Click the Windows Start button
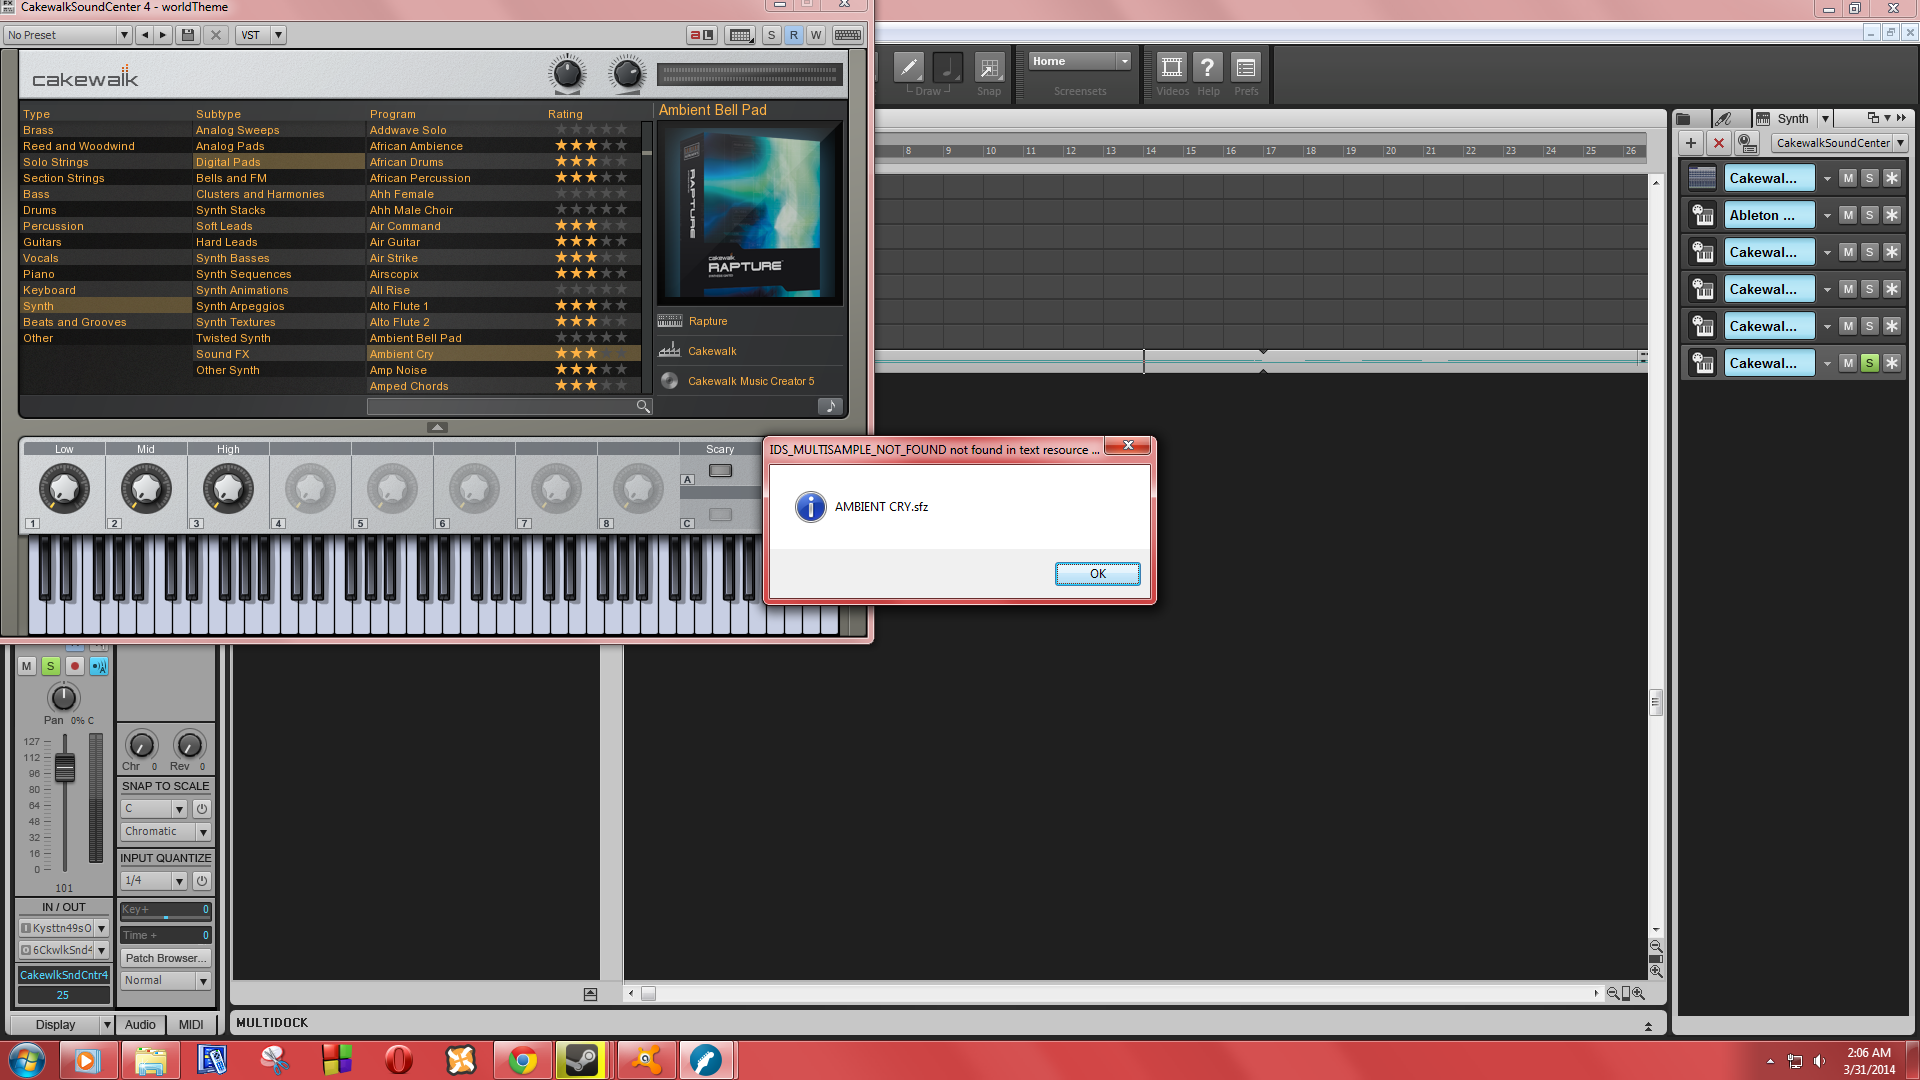Image resolution: width=1920 pixels, height=1080 pixels. tap(27, 1060)
